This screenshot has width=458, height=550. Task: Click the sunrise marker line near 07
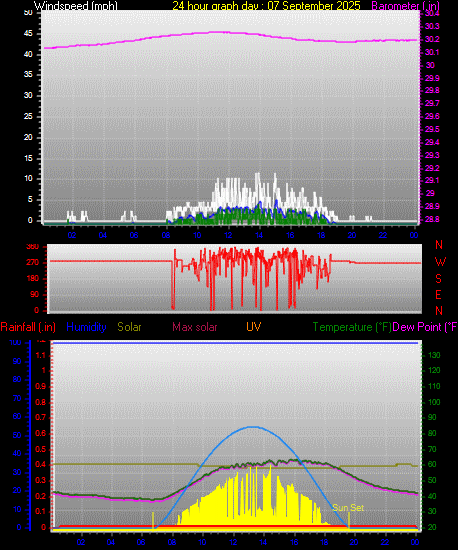point(153,521)
